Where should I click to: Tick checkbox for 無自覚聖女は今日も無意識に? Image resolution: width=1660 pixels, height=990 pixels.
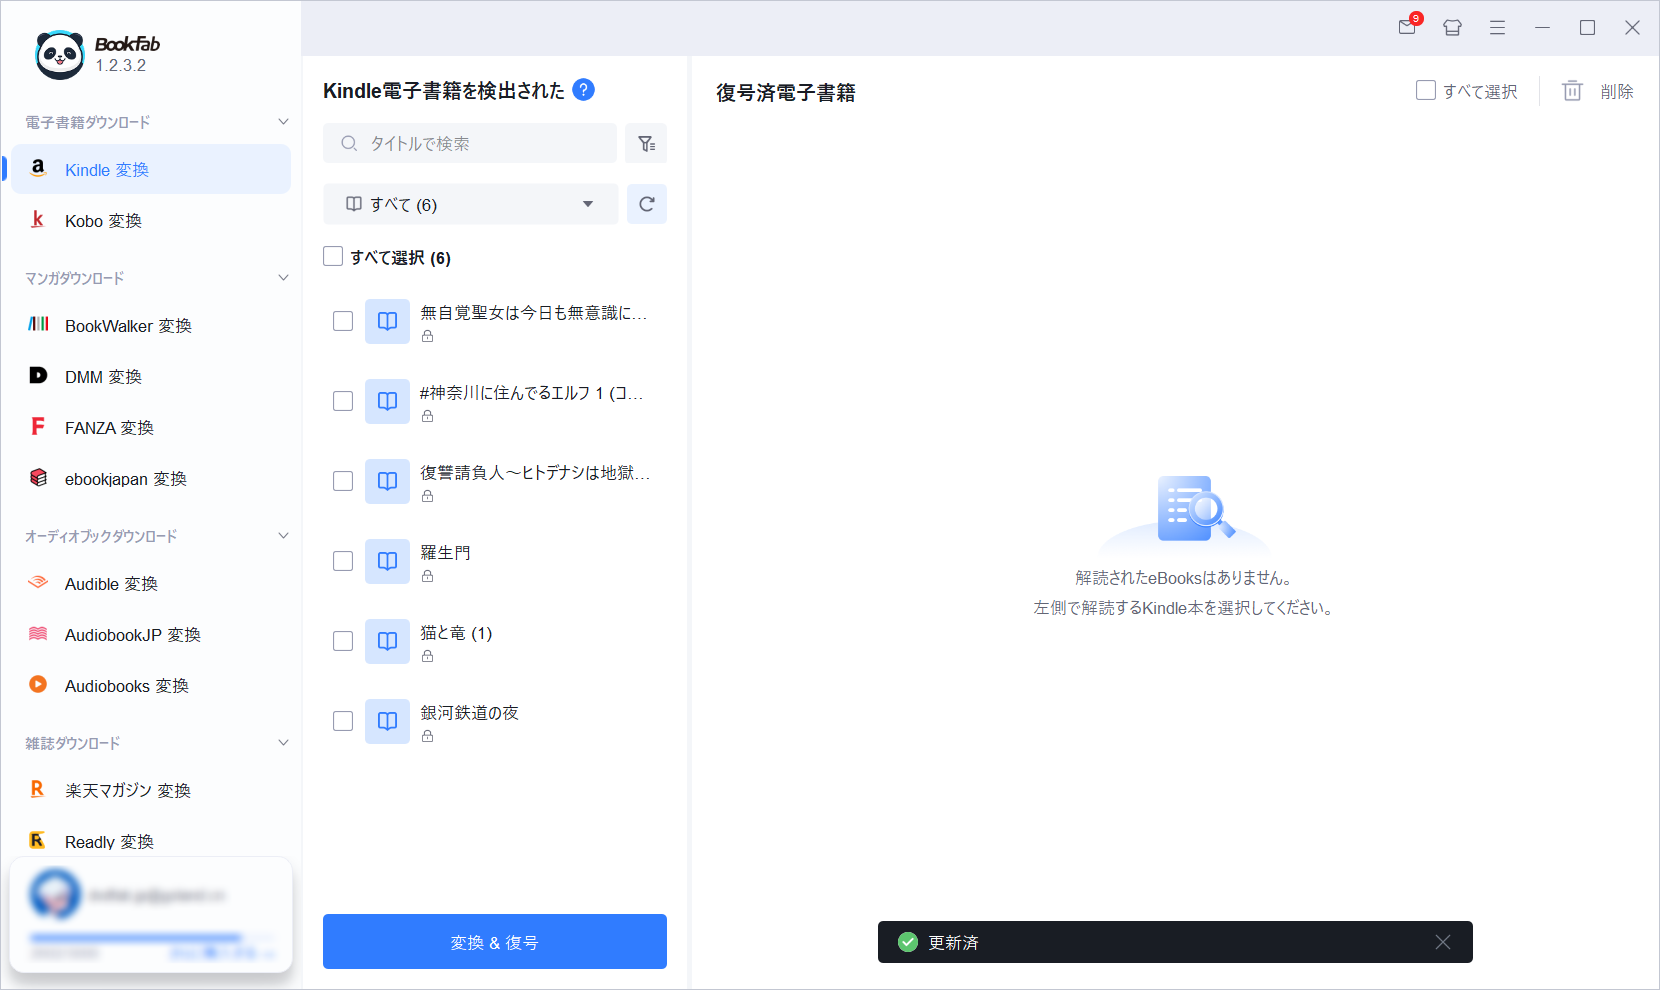click(343, 321)
